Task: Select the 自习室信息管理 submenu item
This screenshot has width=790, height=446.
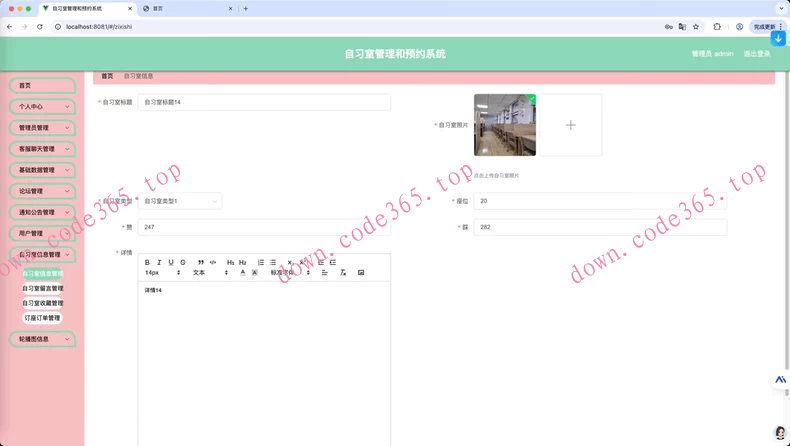Action: [x=43, y=274]
